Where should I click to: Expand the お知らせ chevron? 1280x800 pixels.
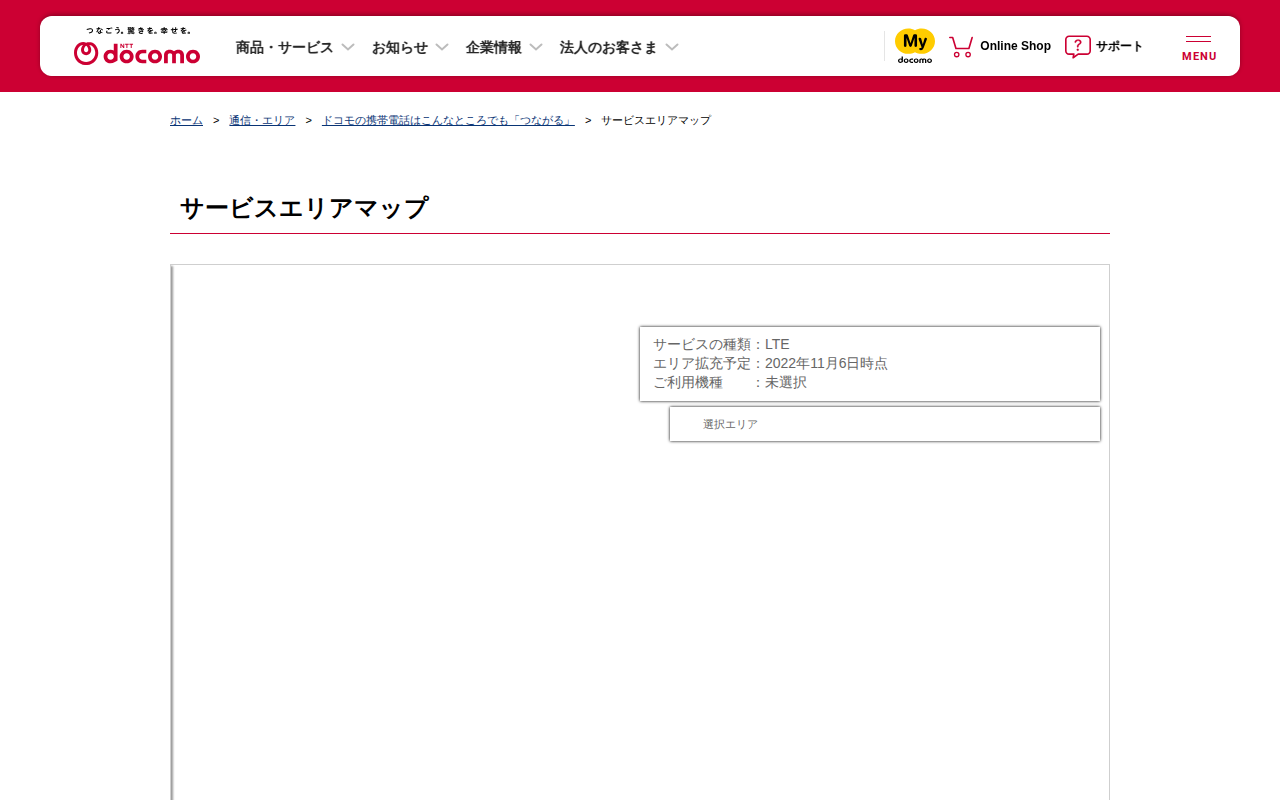coord(442,47)
